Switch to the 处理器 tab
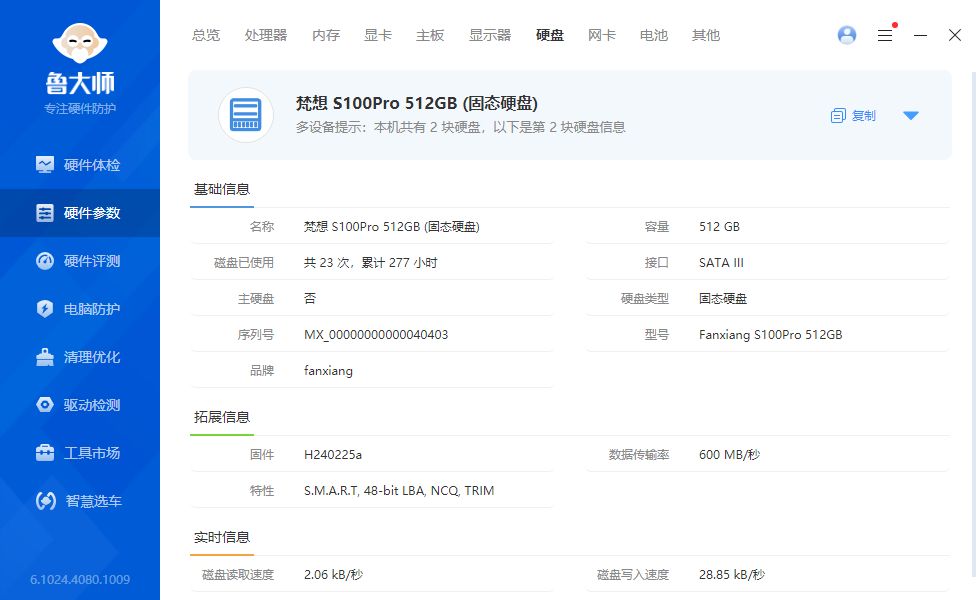 [266, 35]
